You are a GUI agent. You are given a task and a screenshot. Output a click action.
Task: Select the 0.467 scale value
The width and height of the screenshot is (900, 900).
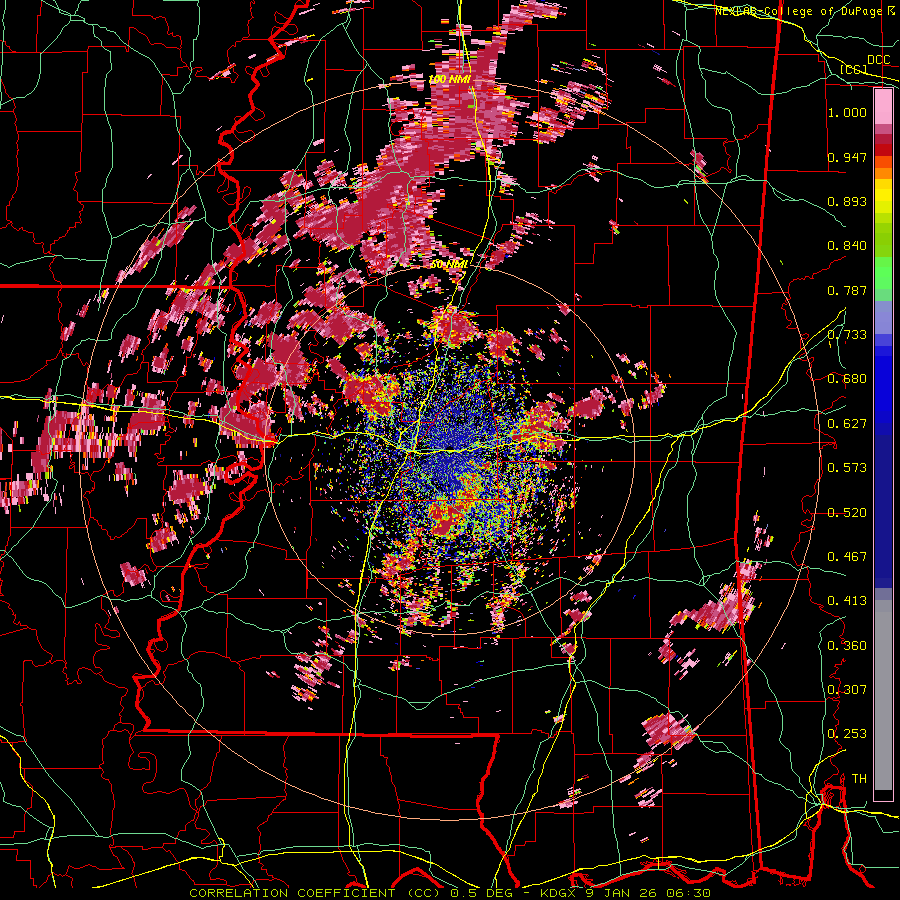(847, 557)
